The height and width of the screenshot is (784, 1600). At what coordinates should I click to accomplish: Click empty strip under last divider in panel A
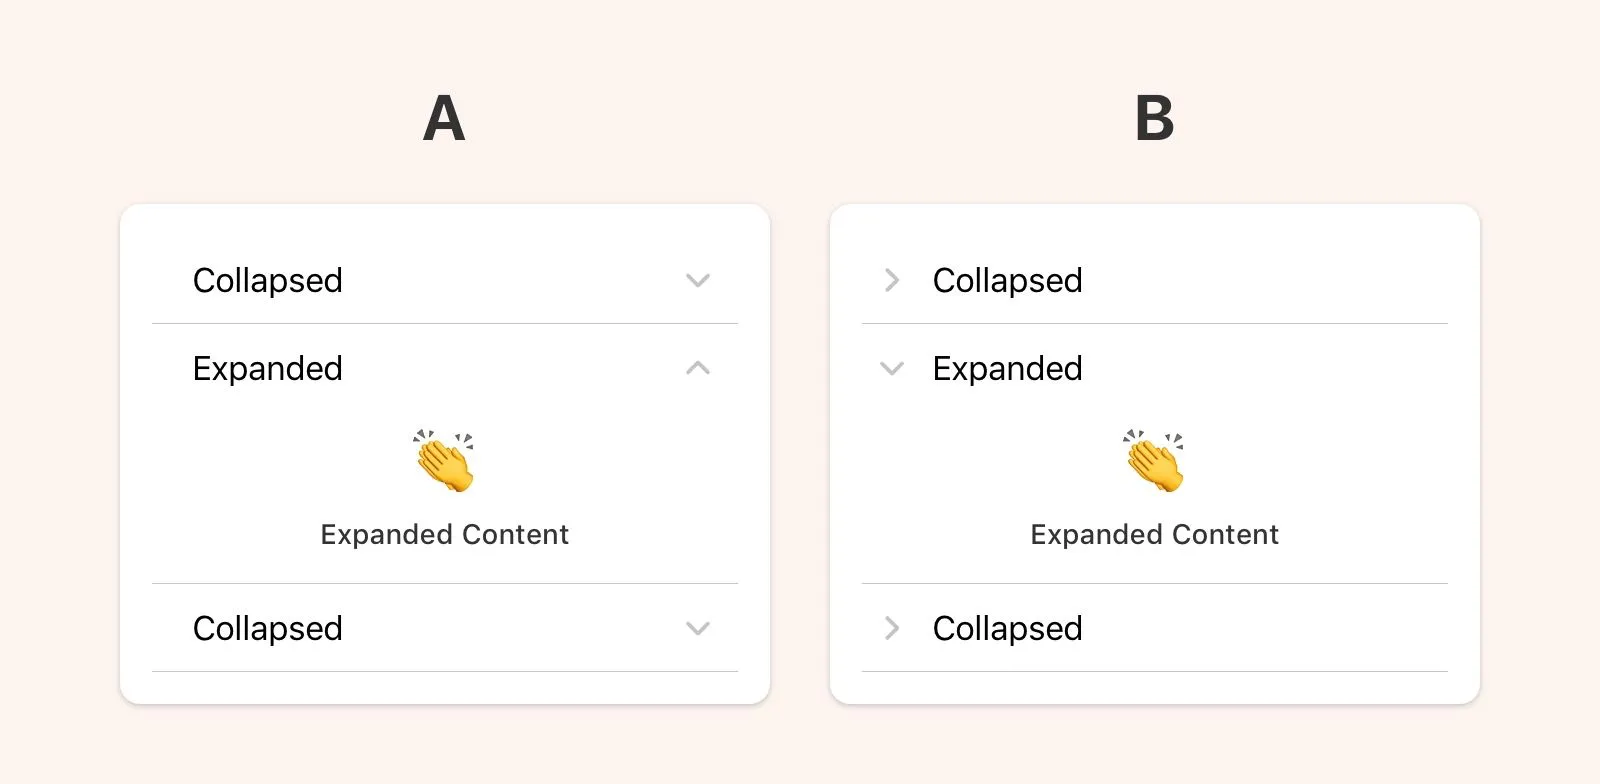click(445, 687)
